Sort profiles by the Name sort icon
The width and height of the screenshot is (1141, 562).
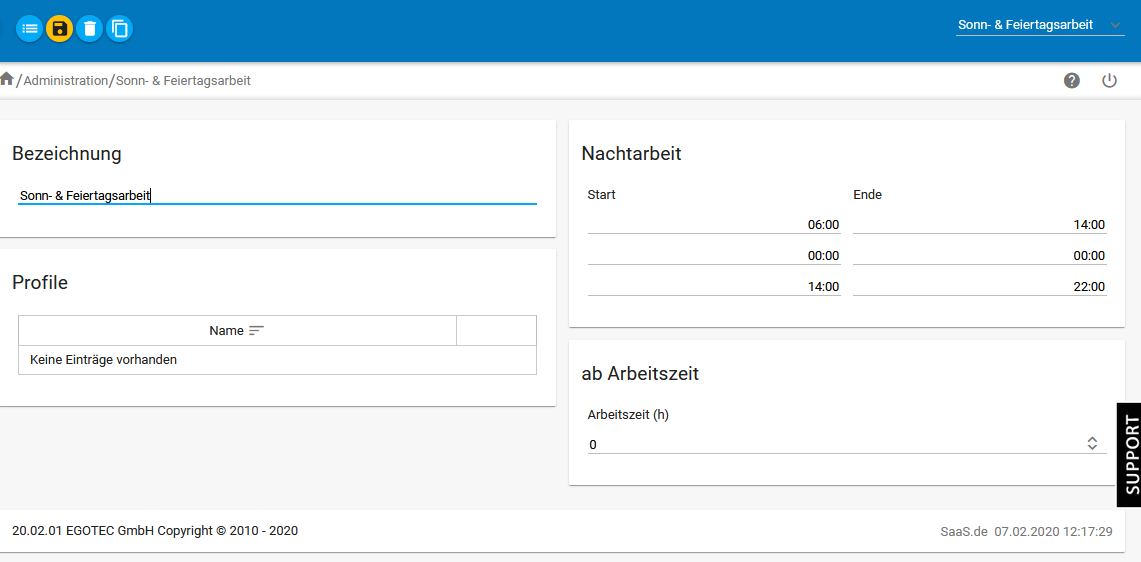[256, 331]
